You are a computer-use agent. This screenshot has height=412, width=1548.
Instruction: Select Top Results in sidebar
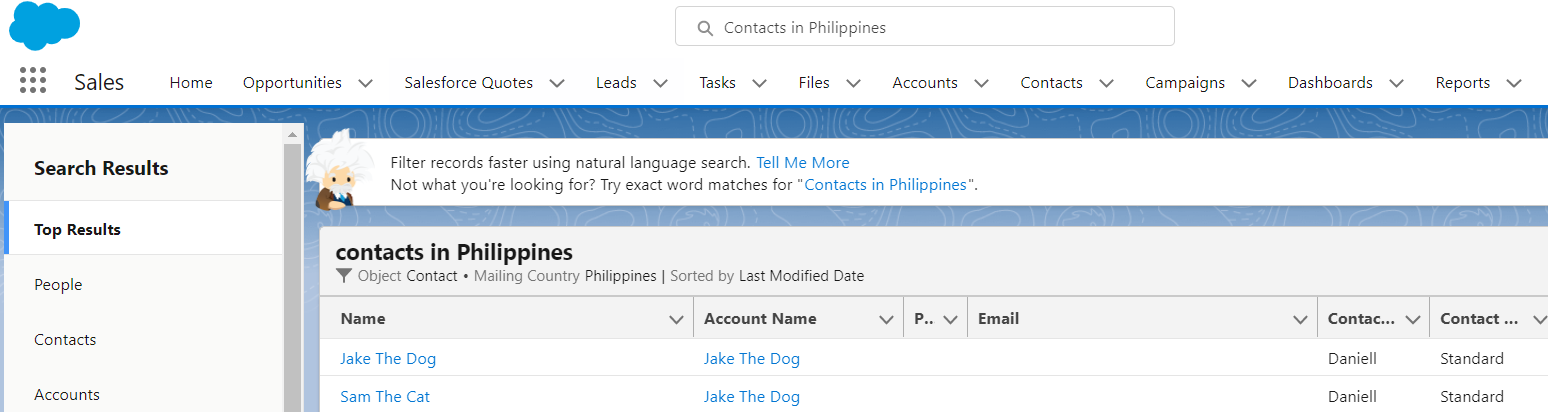(144, 229)
